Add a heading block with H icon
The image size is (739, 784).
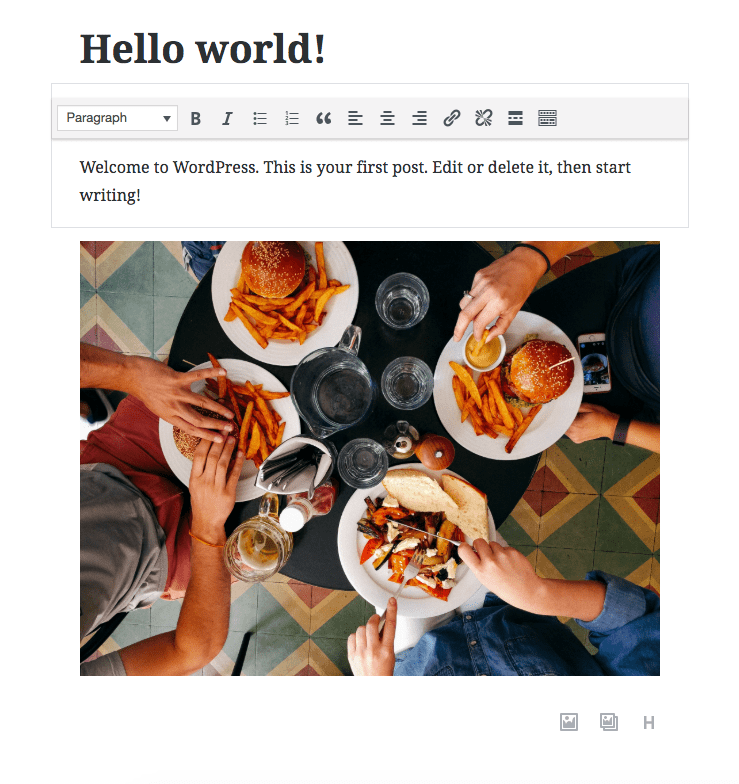click(649, 722)
